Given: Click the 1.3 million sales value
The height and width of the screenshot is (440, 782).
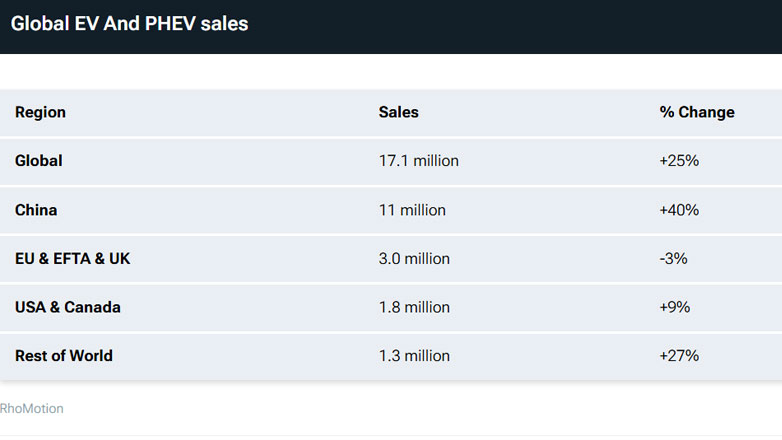Looking at the screenshot, I should (x=414, y=356).
